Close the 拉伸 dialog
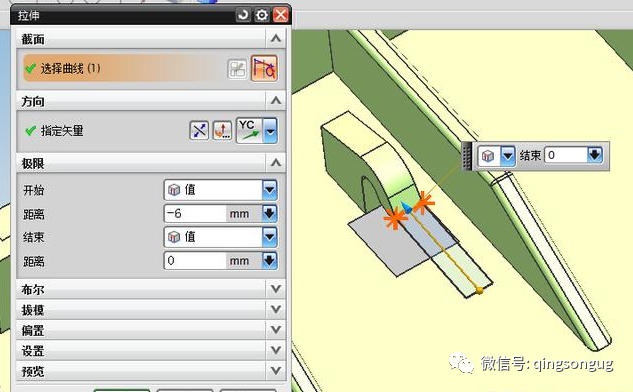633x392 pixels. click(281, 15)
